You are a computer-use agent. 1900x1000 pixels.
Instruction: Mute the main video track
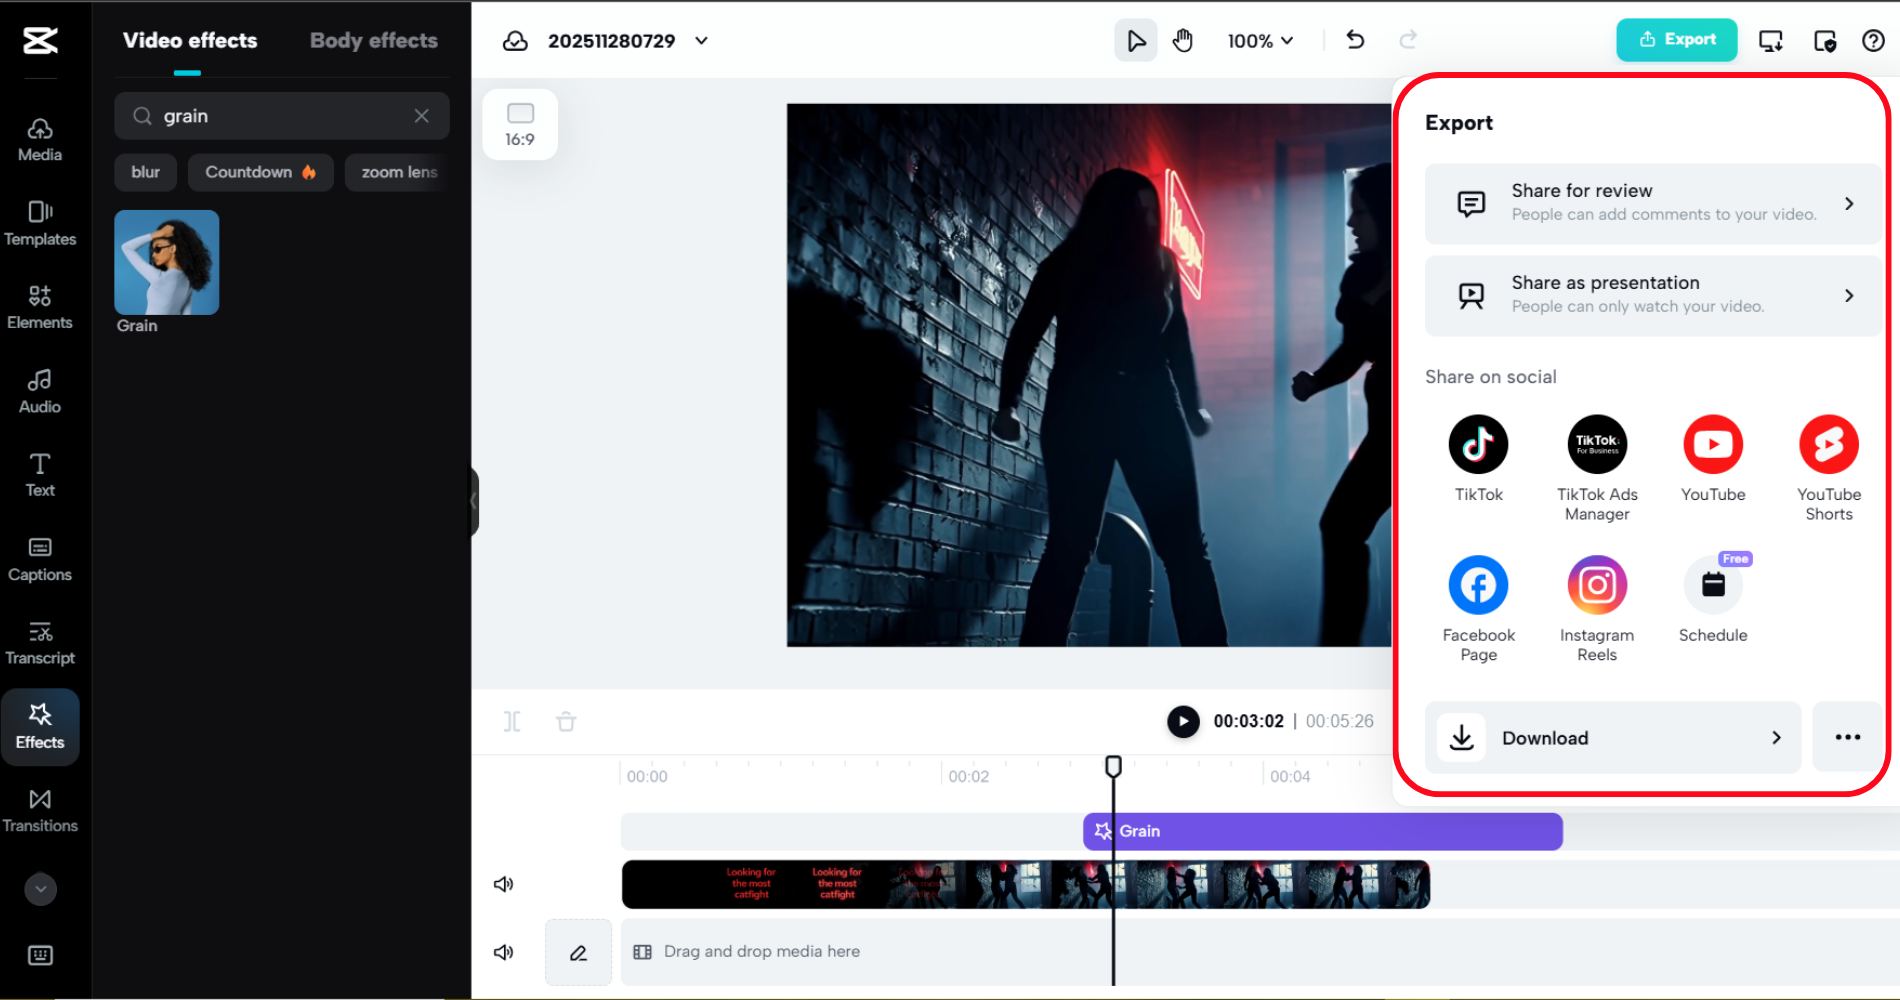[x=504, y=883]
